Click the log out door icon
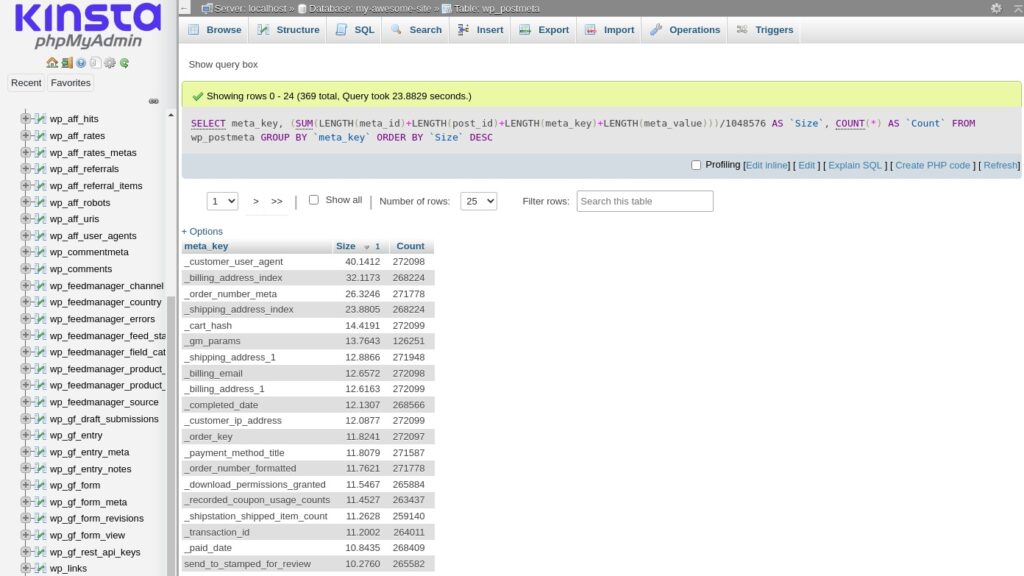Image resolution: width=1024 pixels, height=576 pixels. [x=67, y=62]
